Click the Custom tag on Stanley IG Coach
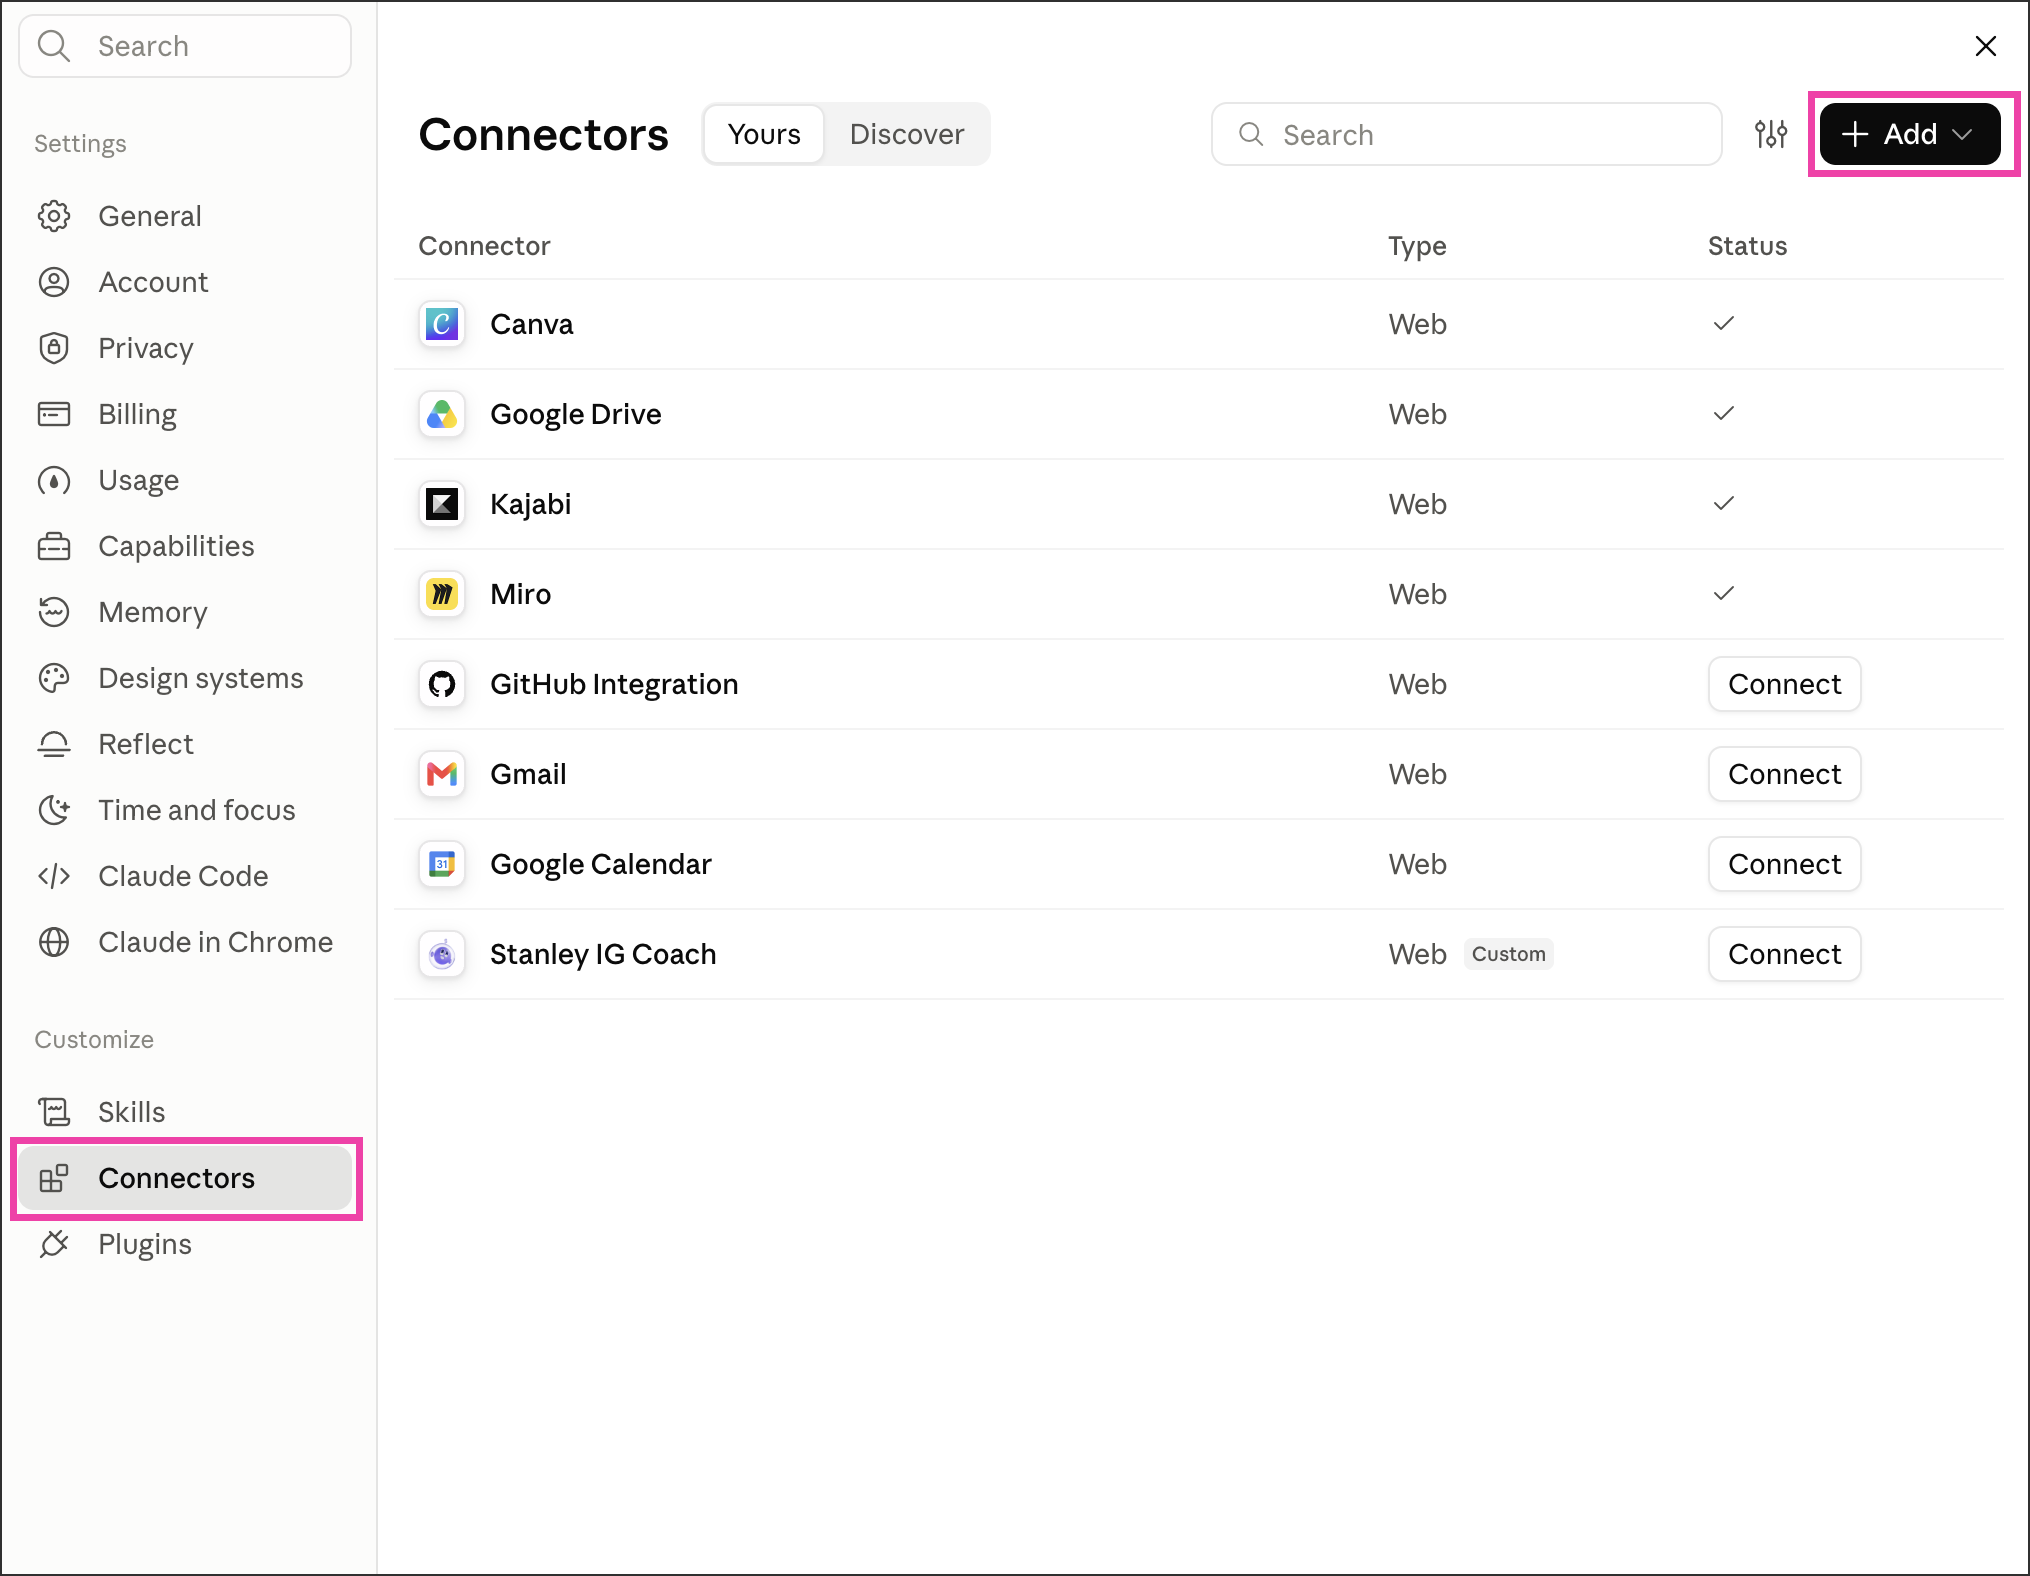This screenshot has width=2030, height=1576. pos(1508,954)
